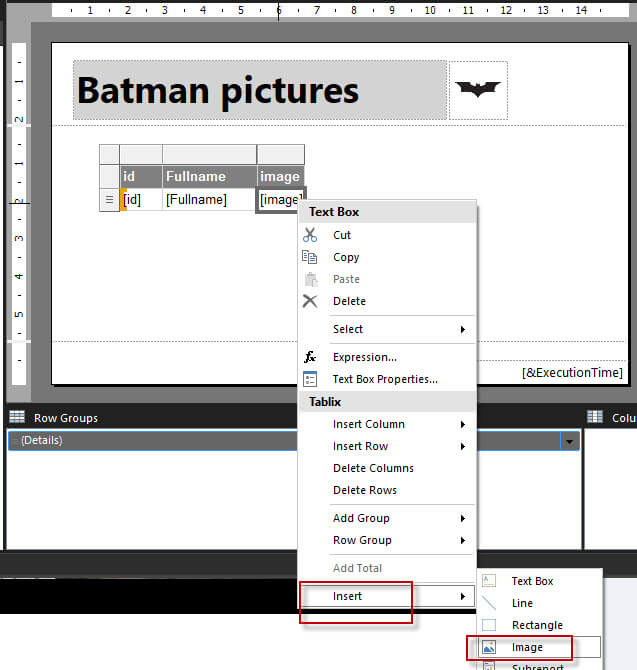Click the column handle above Fullname

(209, 154)
